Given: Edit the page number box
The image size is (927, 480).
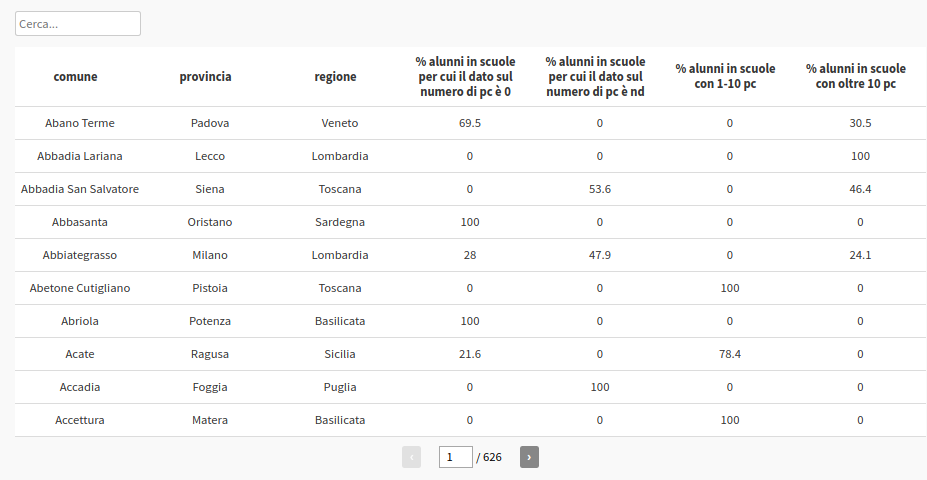Looking at the screenshot, I should click(x=456, y=457).
